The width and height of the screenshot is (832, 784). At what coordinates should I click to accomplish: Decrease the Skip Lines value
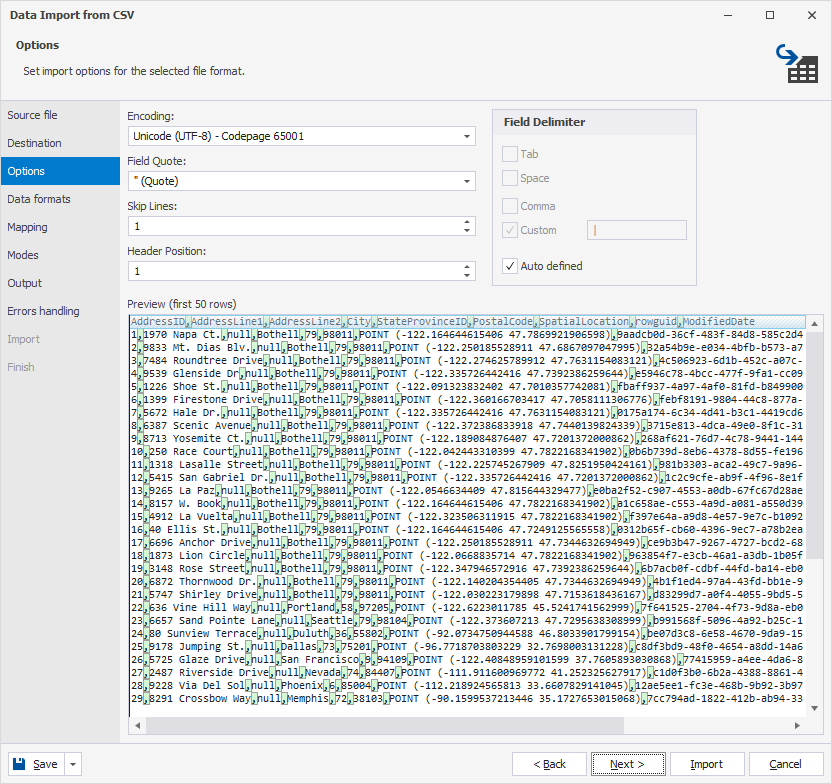[x=466, y=231]
